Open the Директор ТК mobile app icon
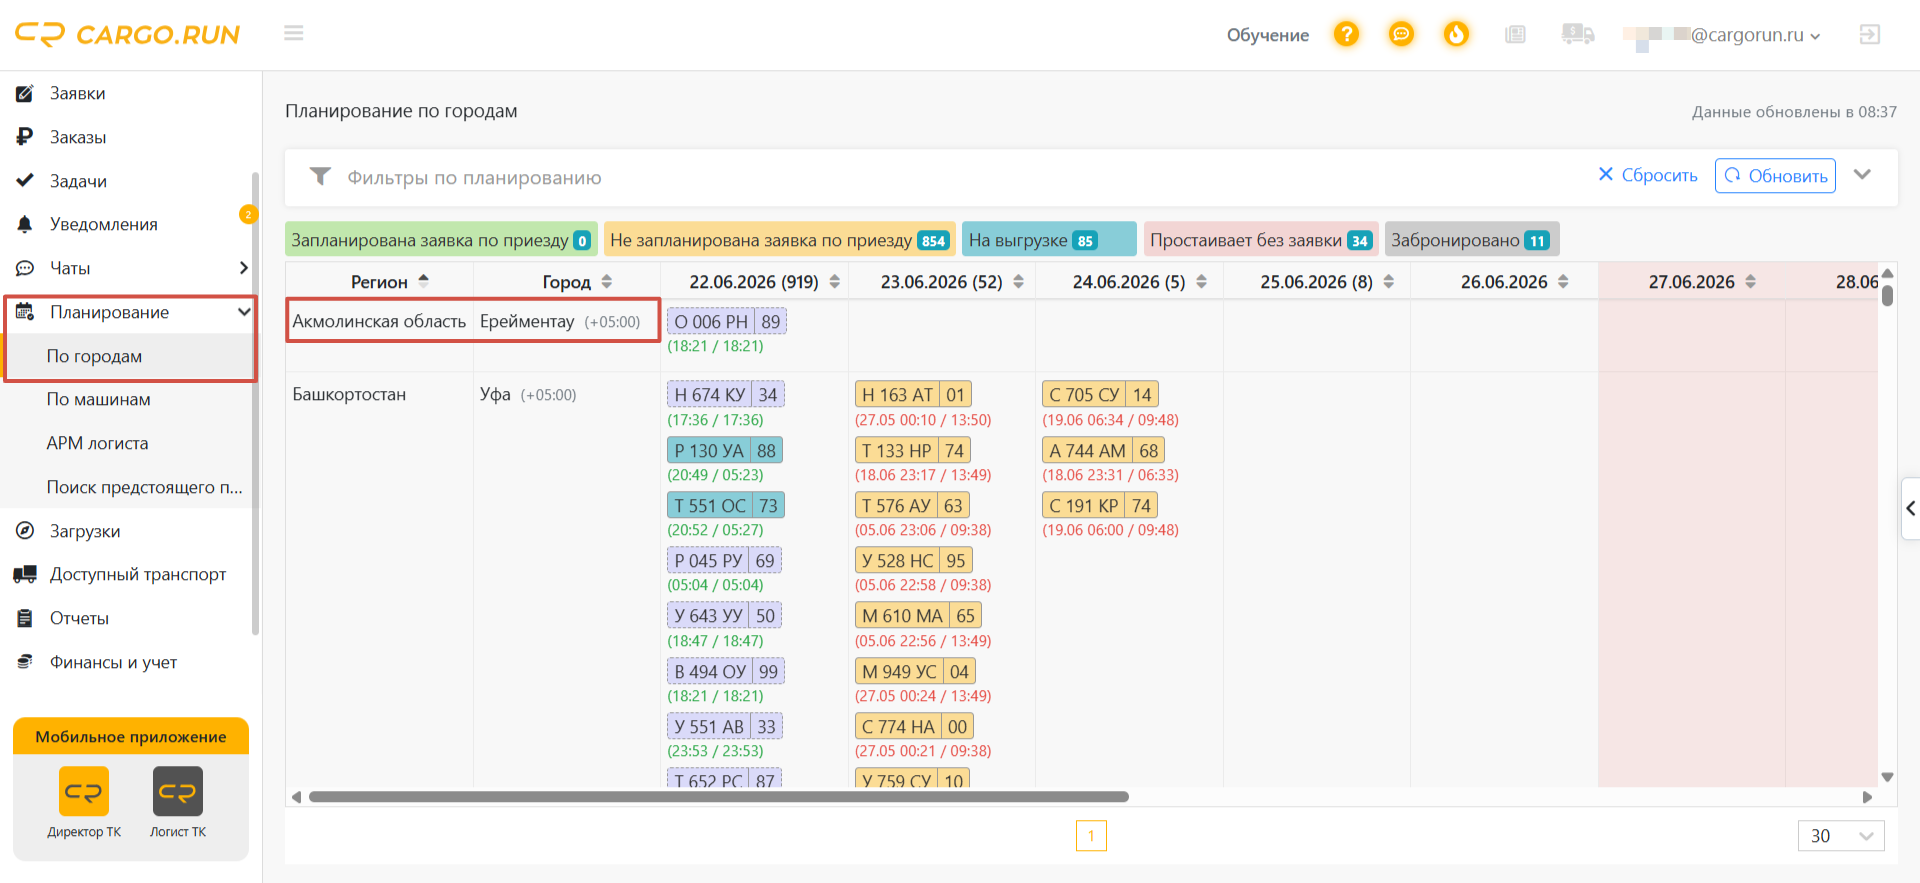 (x=84, y=802)
